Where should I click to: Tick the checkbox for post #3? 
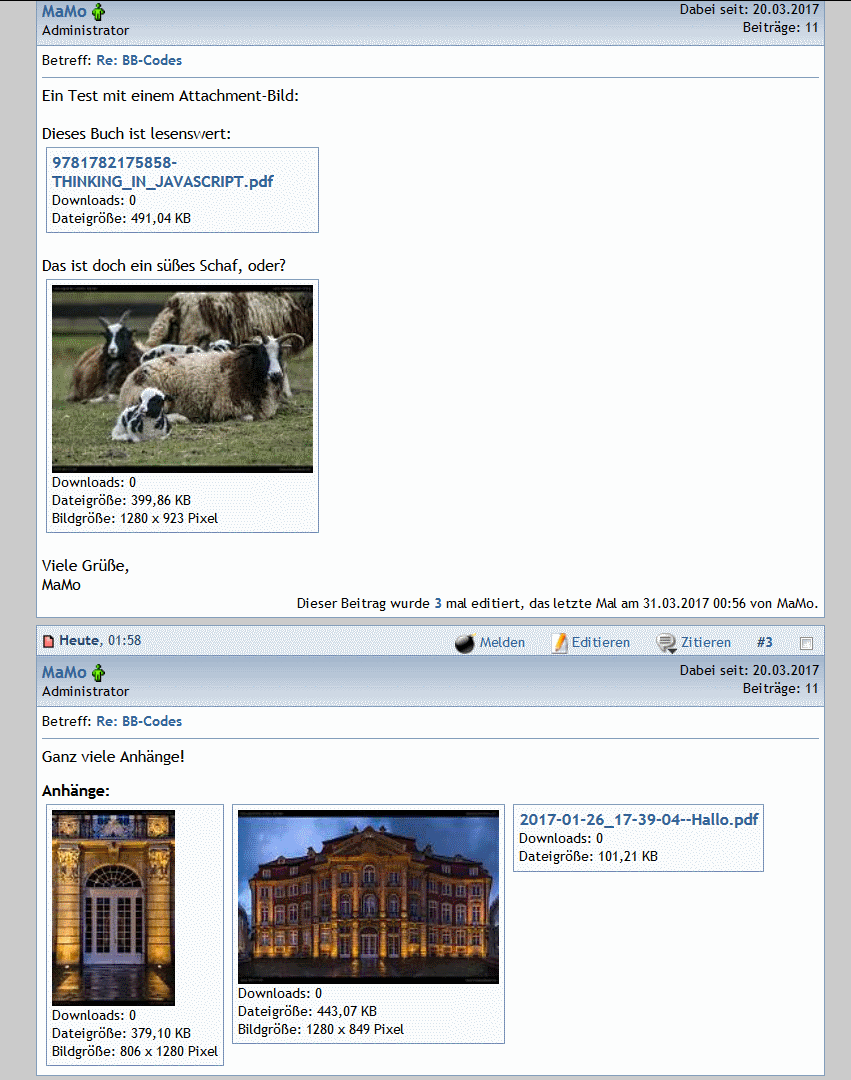click(x=807, y=643)
